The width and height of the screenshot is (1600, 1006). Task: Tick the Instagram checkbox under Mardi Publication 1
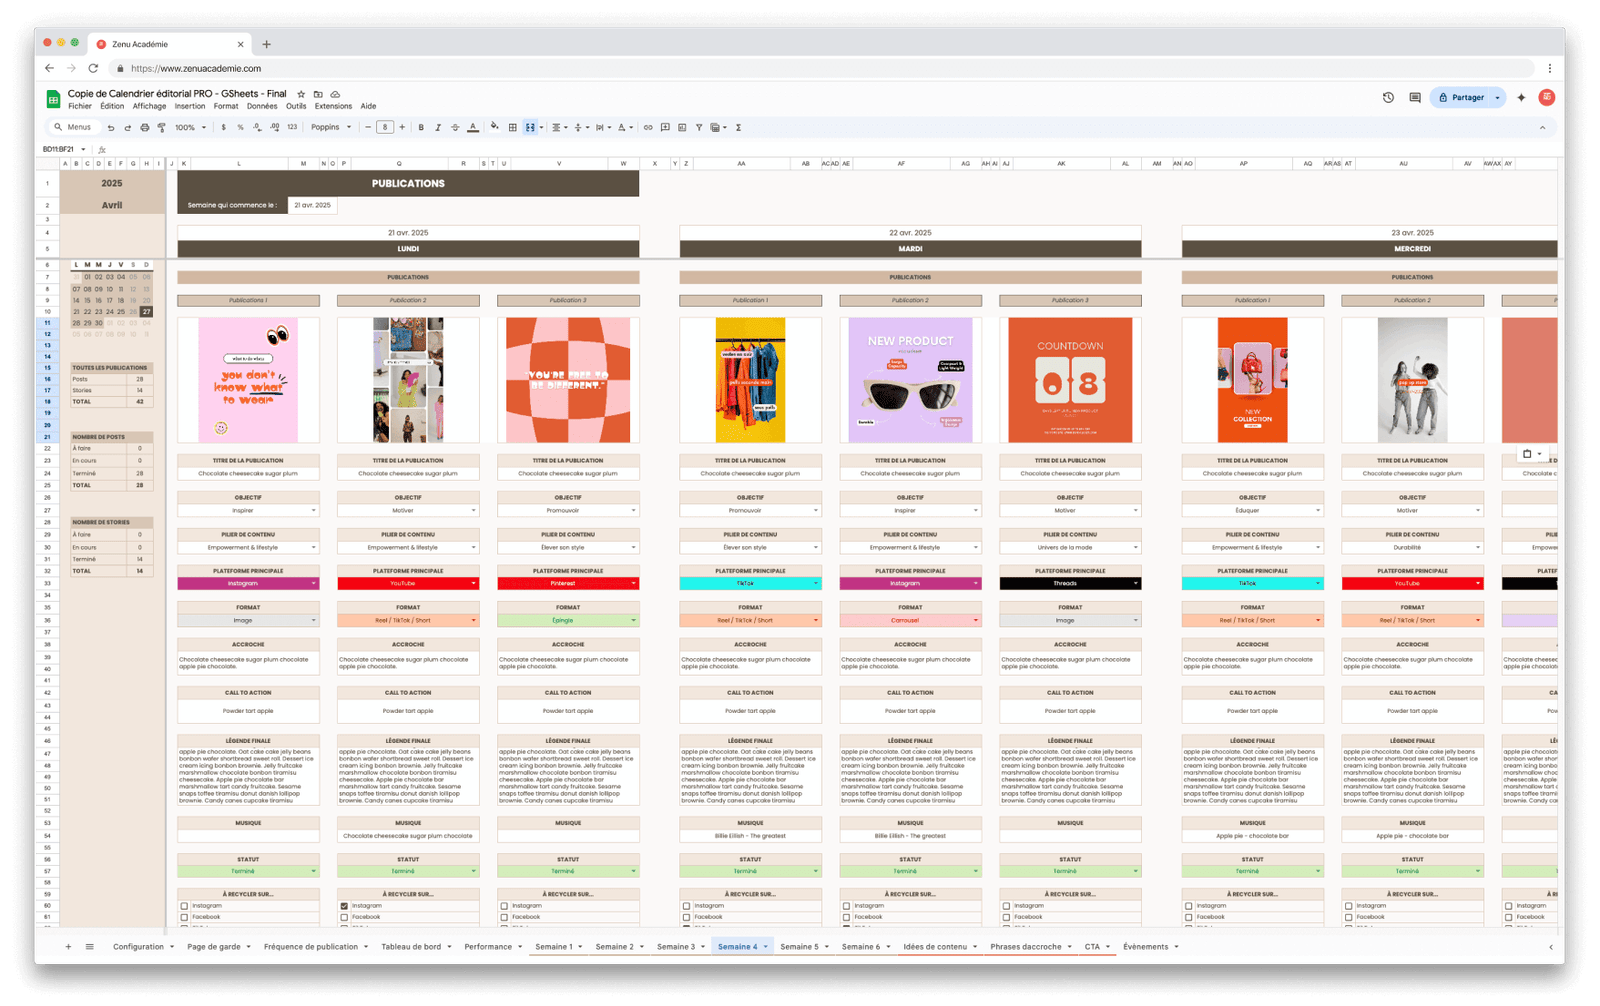[686, 906]
